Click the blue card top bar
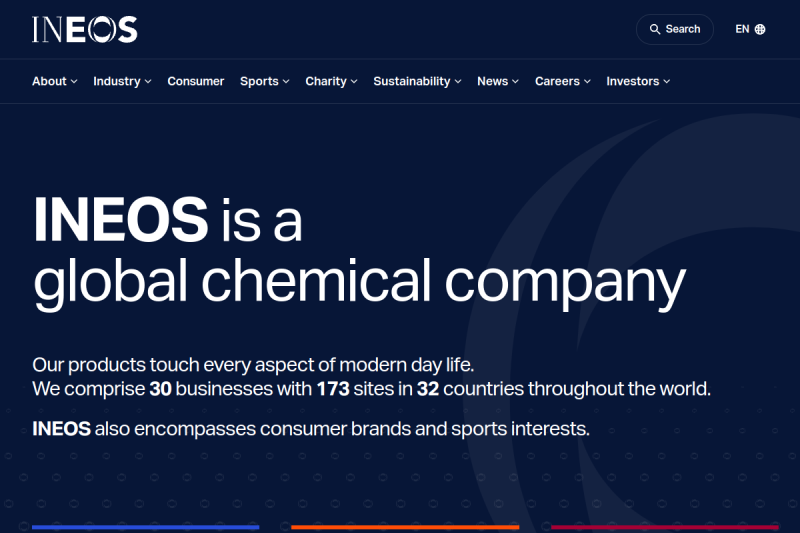The height and width of the screenshot is (533, 800). click(x=145, y=527)
